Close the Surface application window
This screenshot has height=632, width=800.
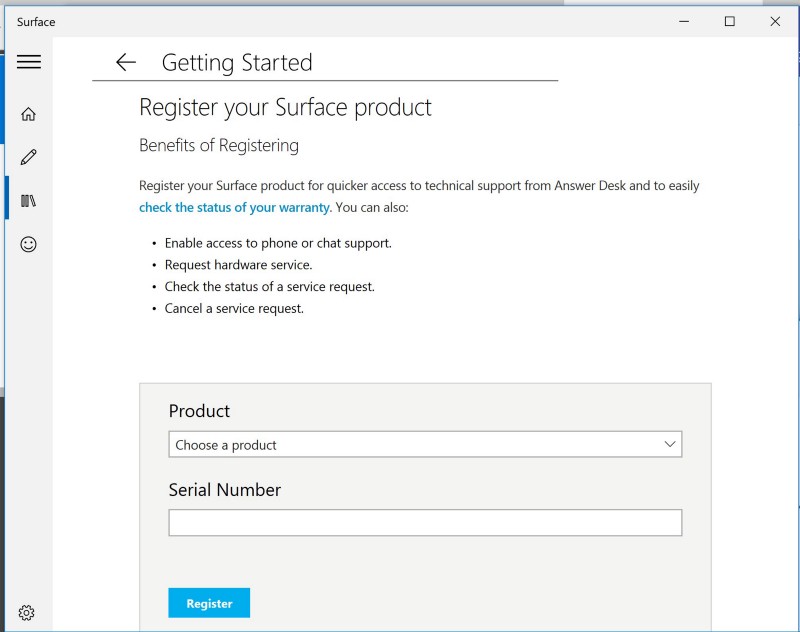coord(776,21)
